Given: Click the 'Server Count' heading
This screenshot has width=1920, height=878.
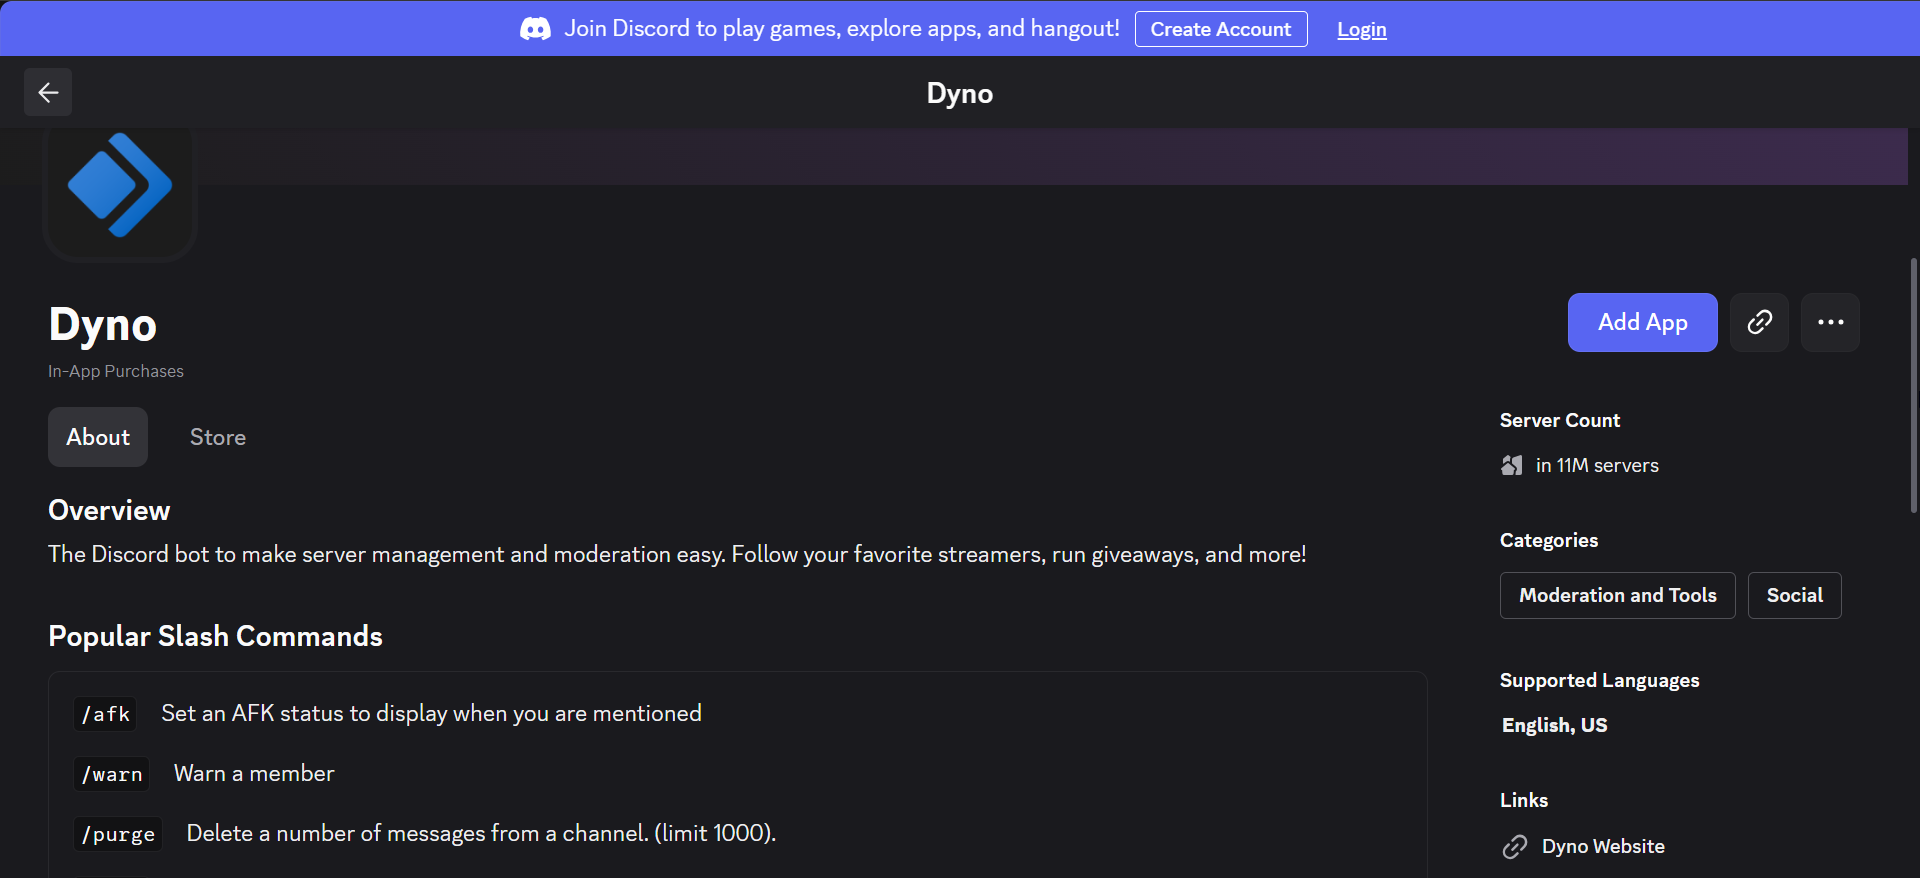Looking at the screenshot, I should pyautogui.click(x=1560, y=420).
